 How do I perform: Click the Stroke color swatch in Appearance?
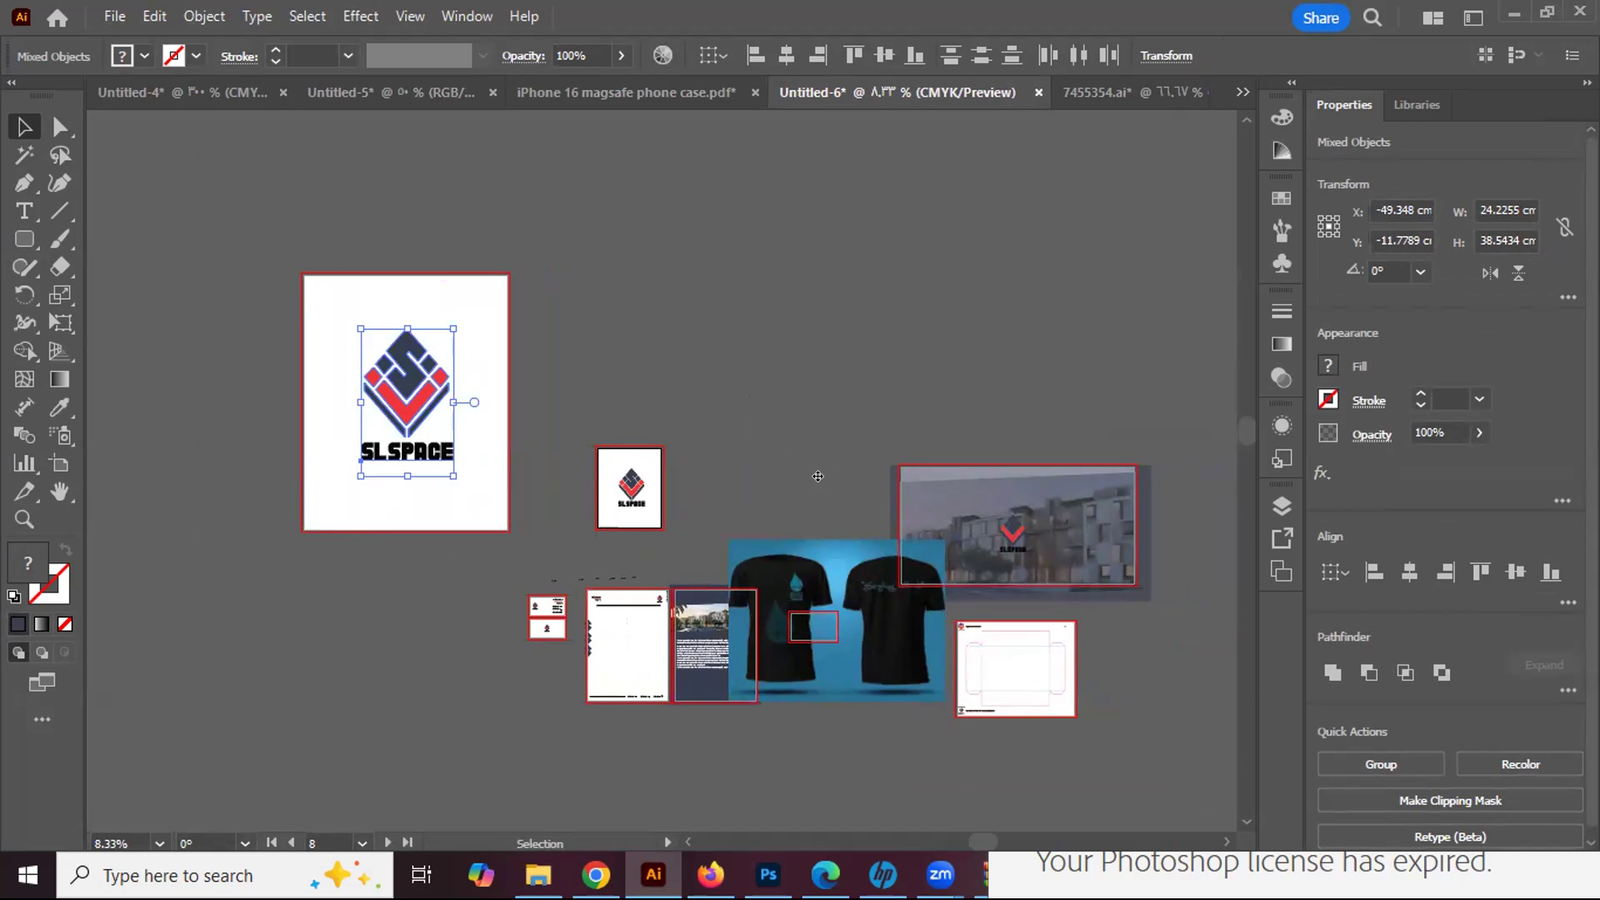point(1328,400)
